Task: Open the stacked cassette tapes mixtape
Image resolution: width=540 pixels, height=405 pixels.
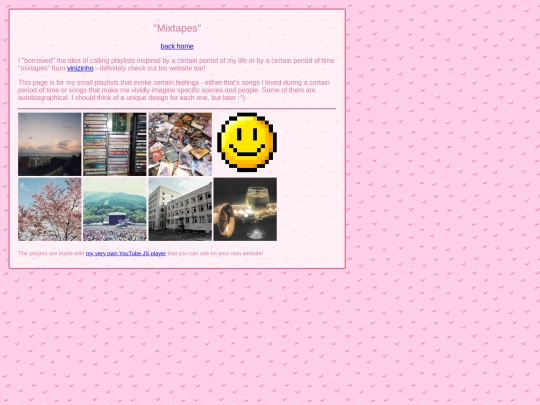Action: [115, 144]
